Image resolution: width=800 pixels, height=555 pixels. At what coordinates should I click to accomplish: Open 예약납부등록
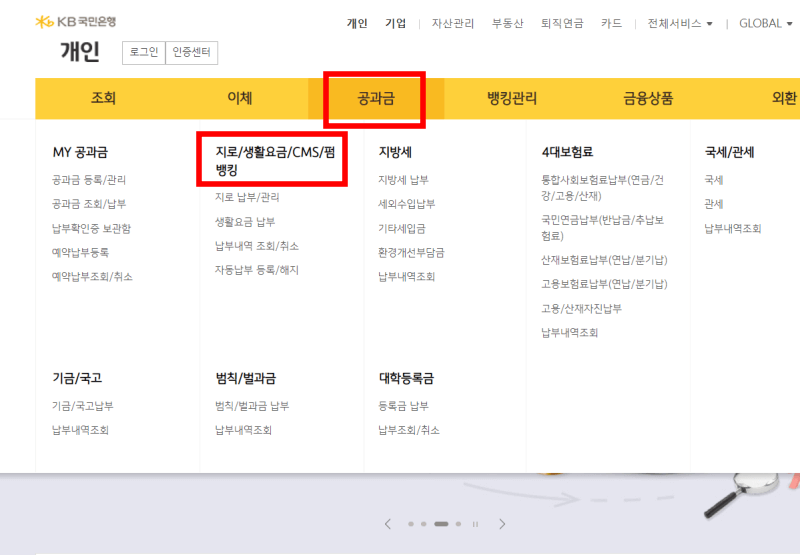coord(80,253)
